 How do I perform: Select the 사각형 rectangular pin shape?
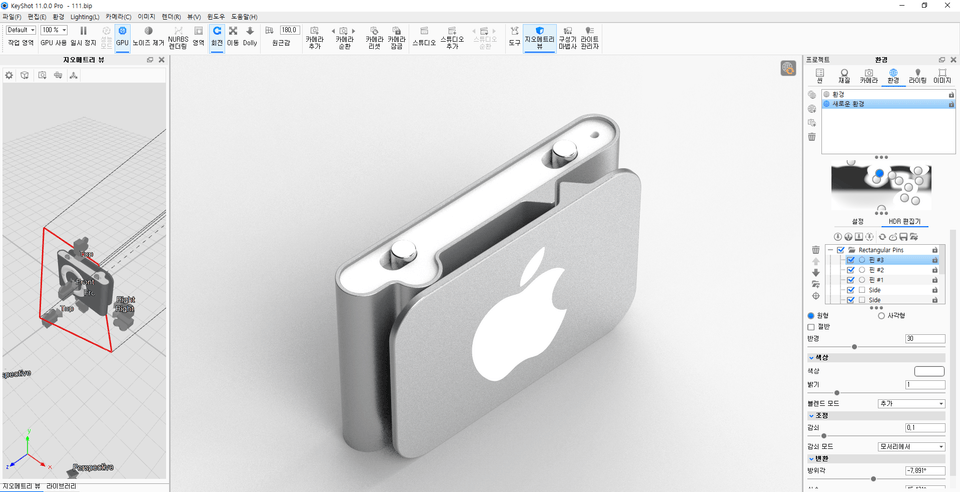click(882, 316)
